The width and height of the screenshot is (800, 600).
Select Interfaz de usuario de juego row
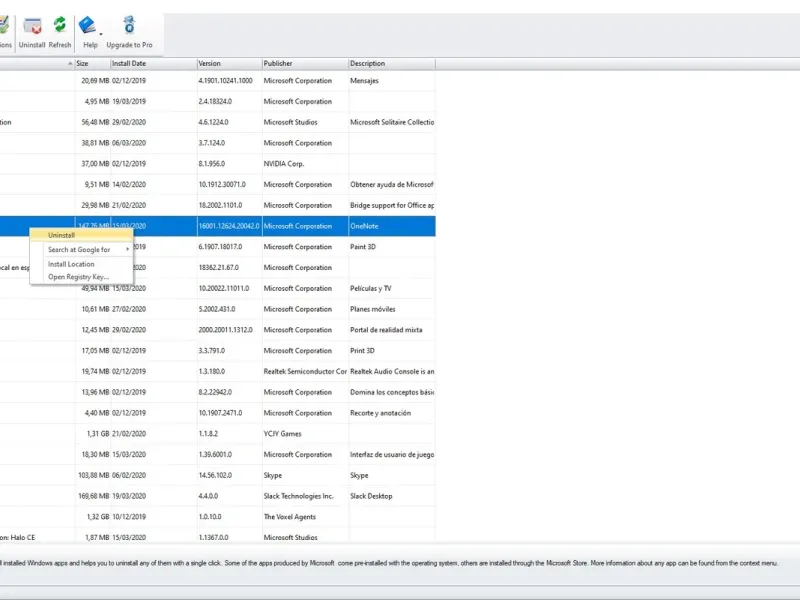(x=392, y=455)
